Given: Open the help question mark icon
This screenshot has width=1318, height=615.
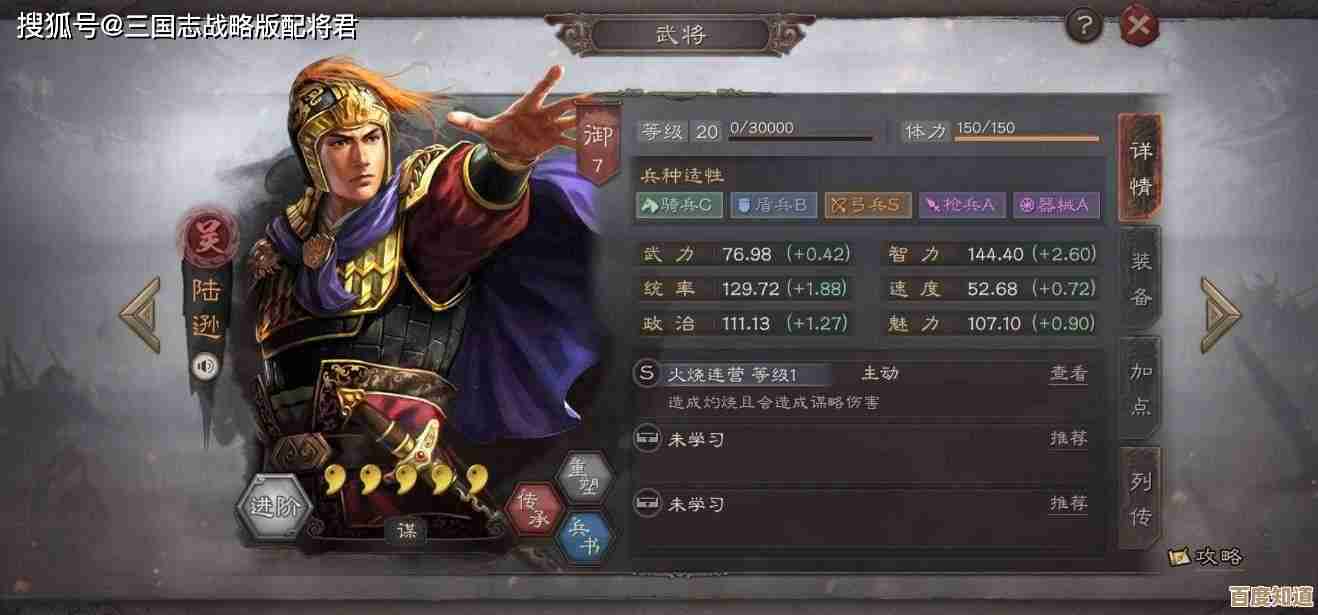Looking at the screenshot, I should pyautogui.click(x=1084, y=25).
